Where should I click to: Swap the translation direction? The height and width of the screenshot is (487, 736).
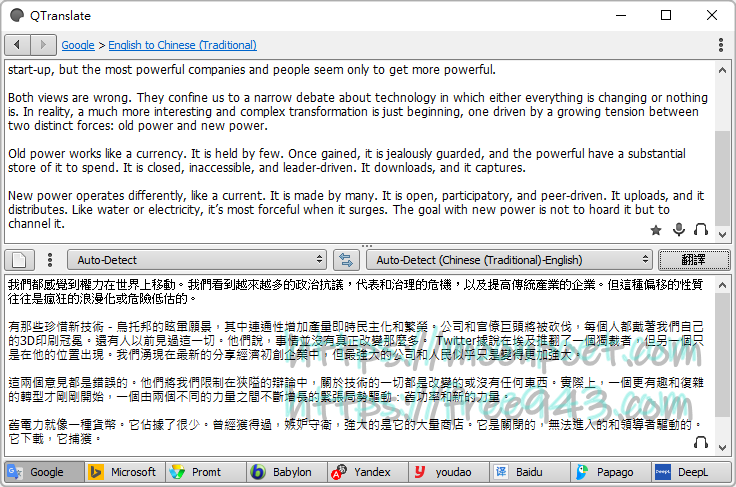346,260
